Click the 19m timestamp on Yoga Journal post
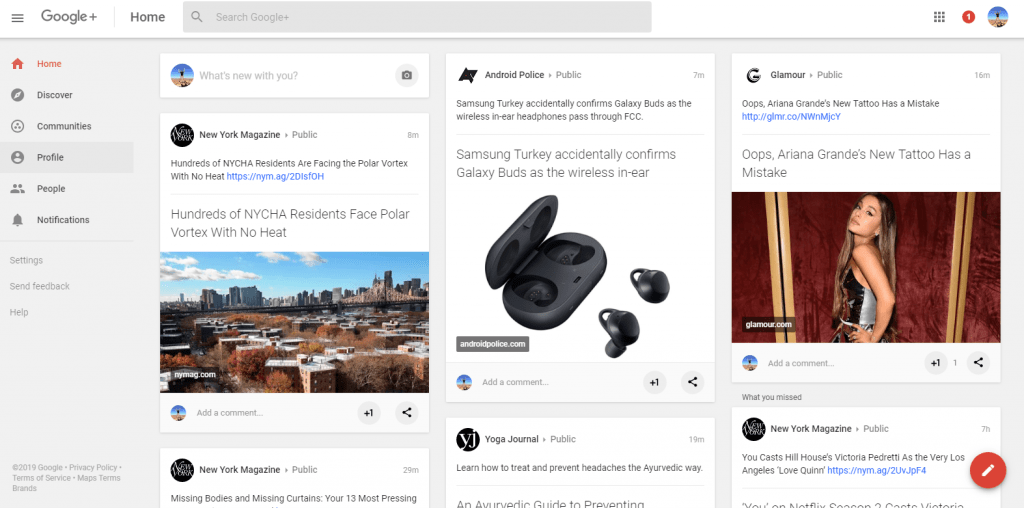Viewport: 1024px width, 508px height. [x=697, y=439]
